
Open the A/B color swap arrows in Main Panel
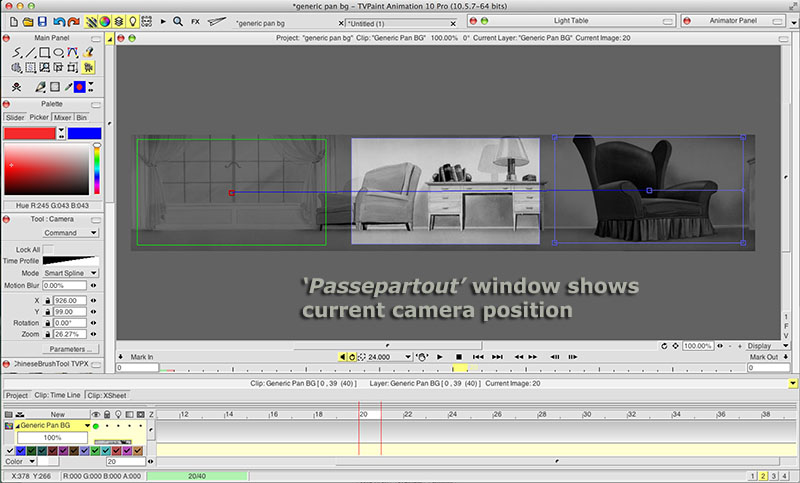[x=90, y=87]
